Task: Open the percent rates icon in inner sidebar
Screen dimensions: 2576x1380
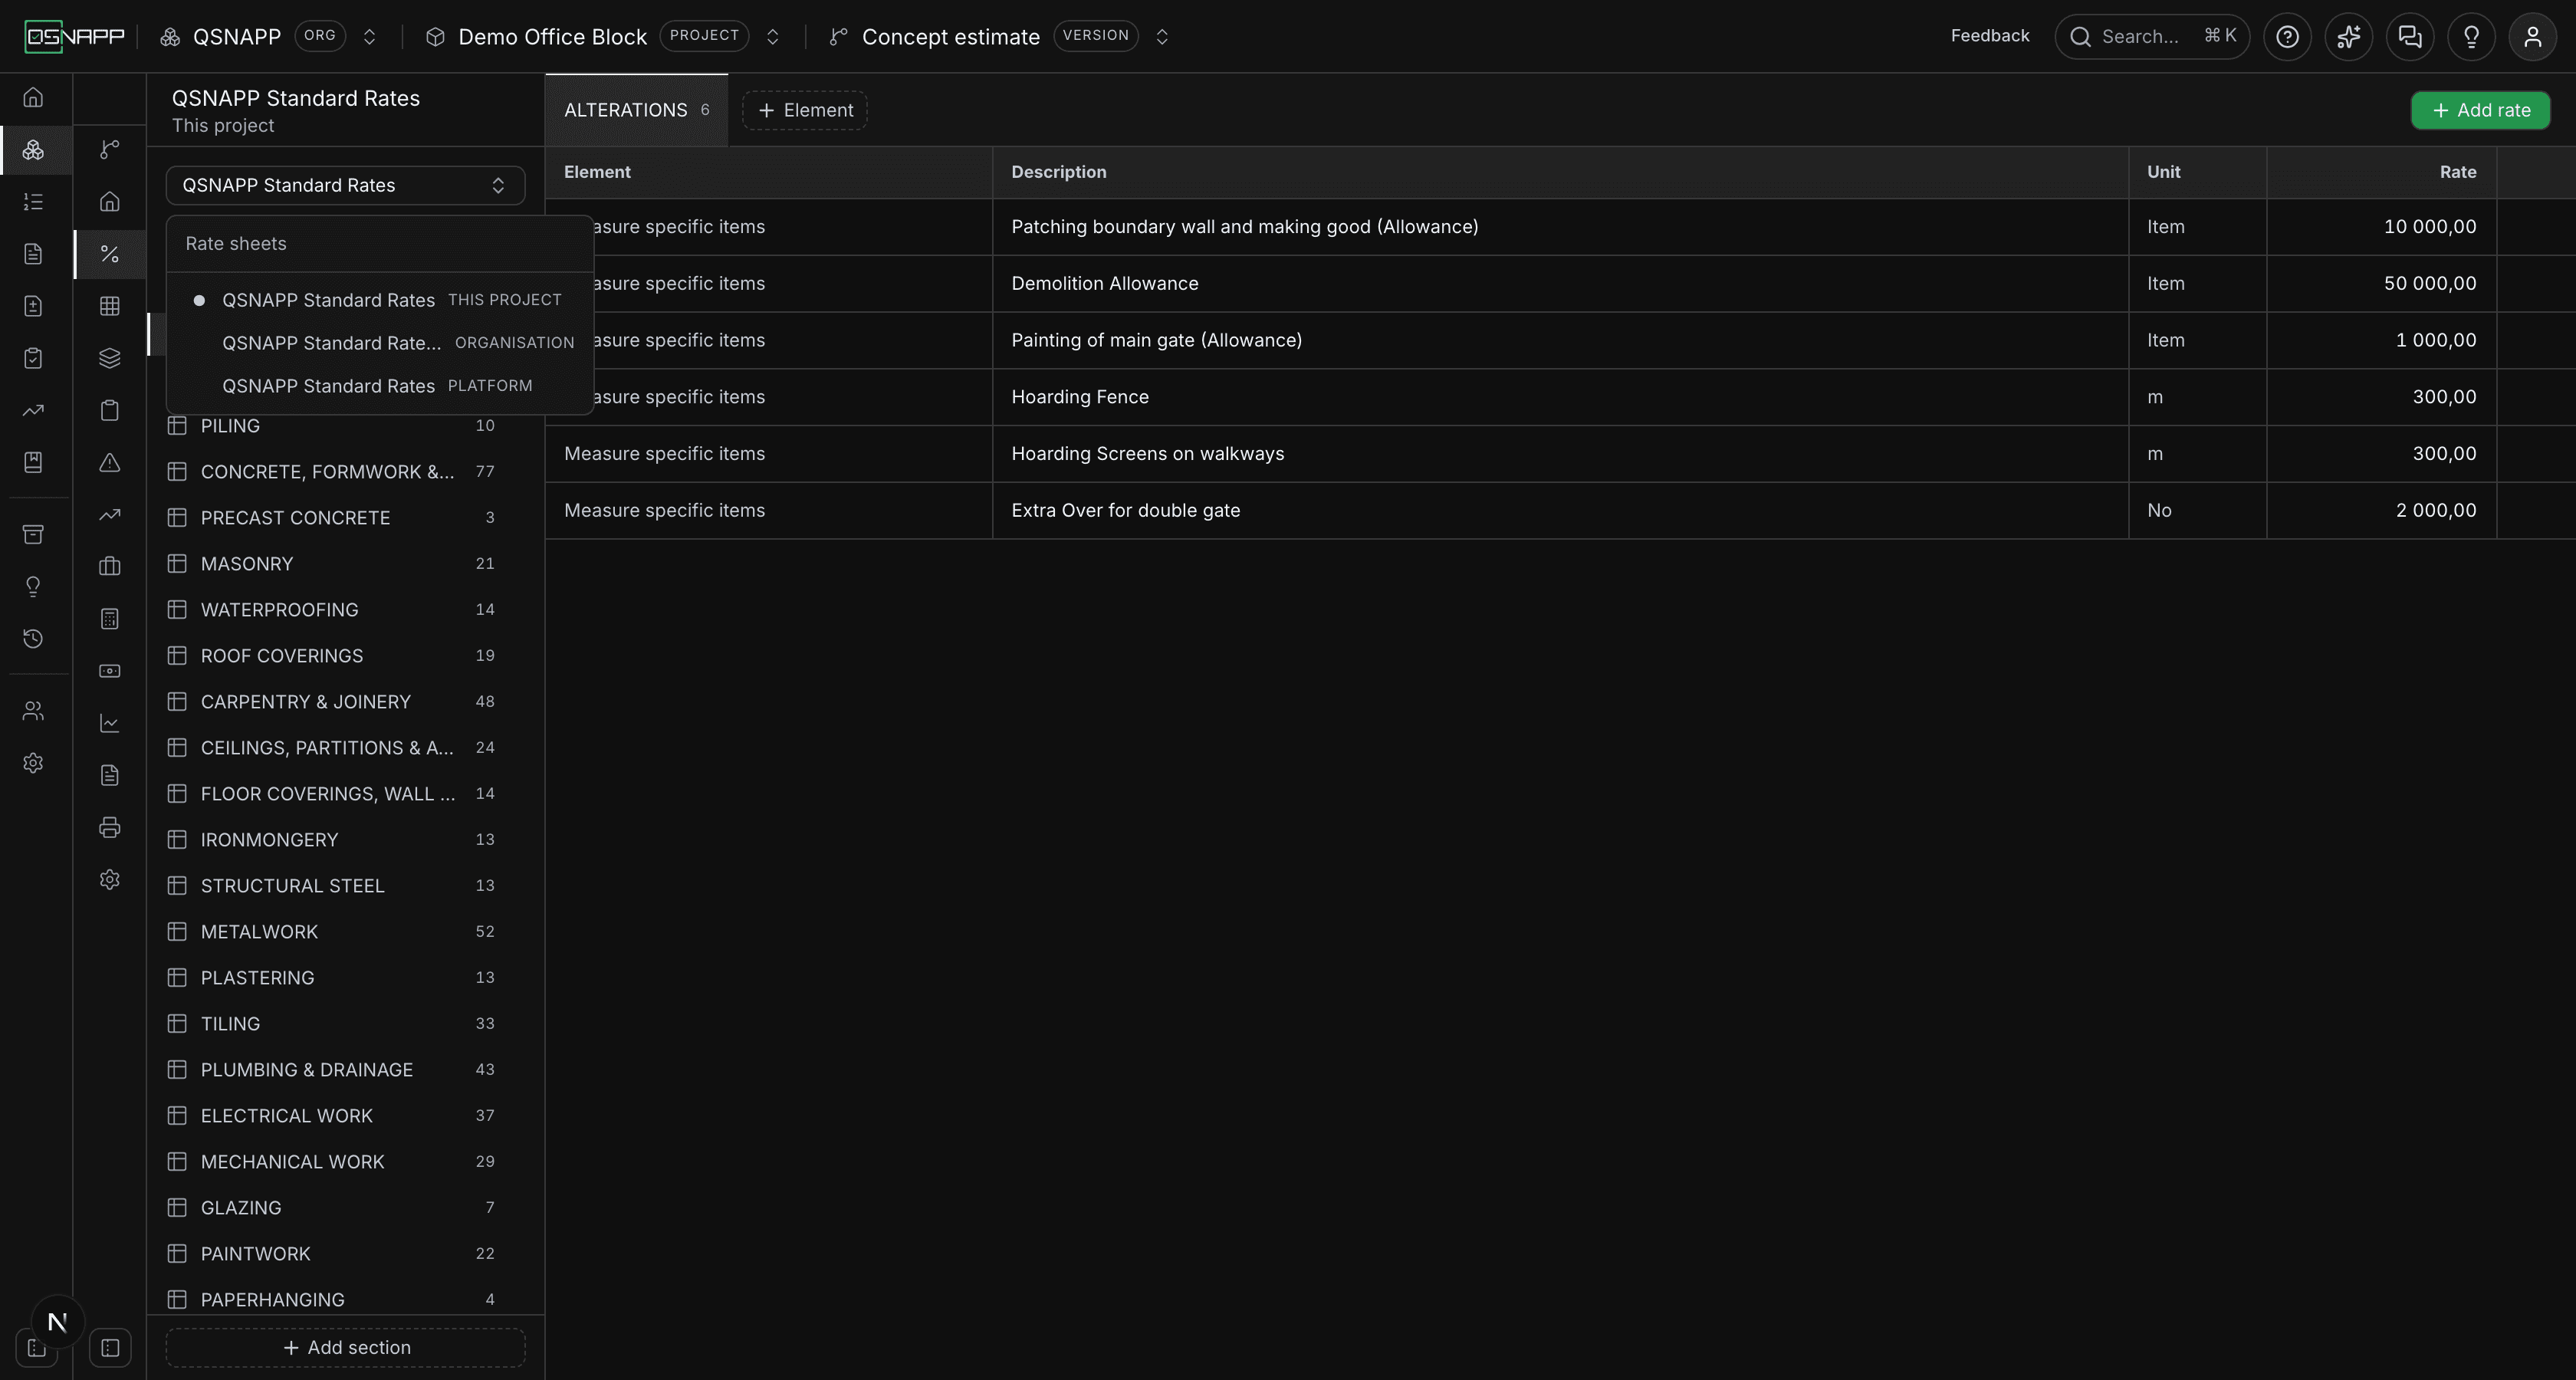Action: pyautogui.click(x=110, y=254)
